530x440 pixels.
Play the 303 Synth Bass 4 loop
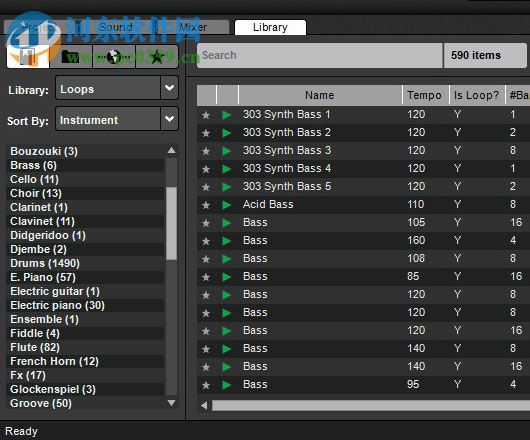click(x=226, y=169)
